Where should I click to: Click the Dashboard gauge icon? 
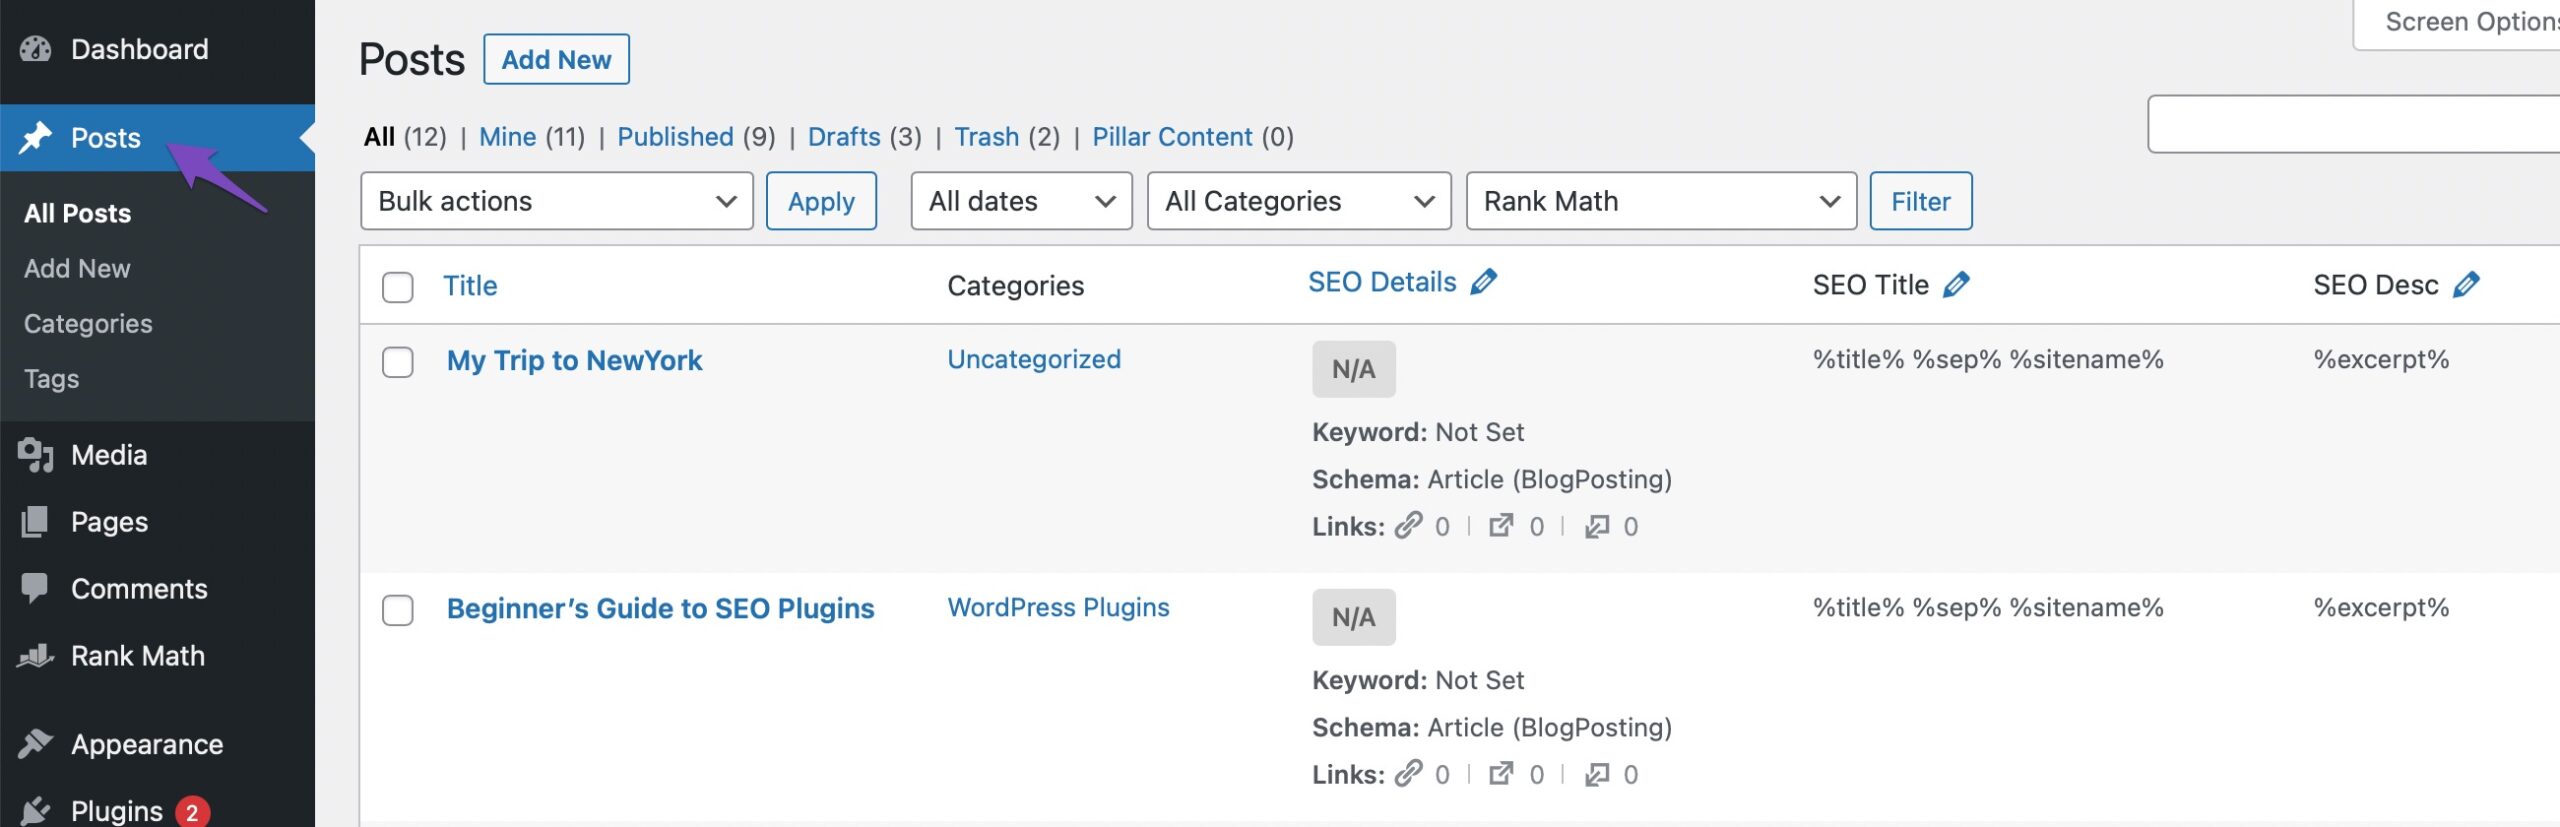(x=35, y=49)
